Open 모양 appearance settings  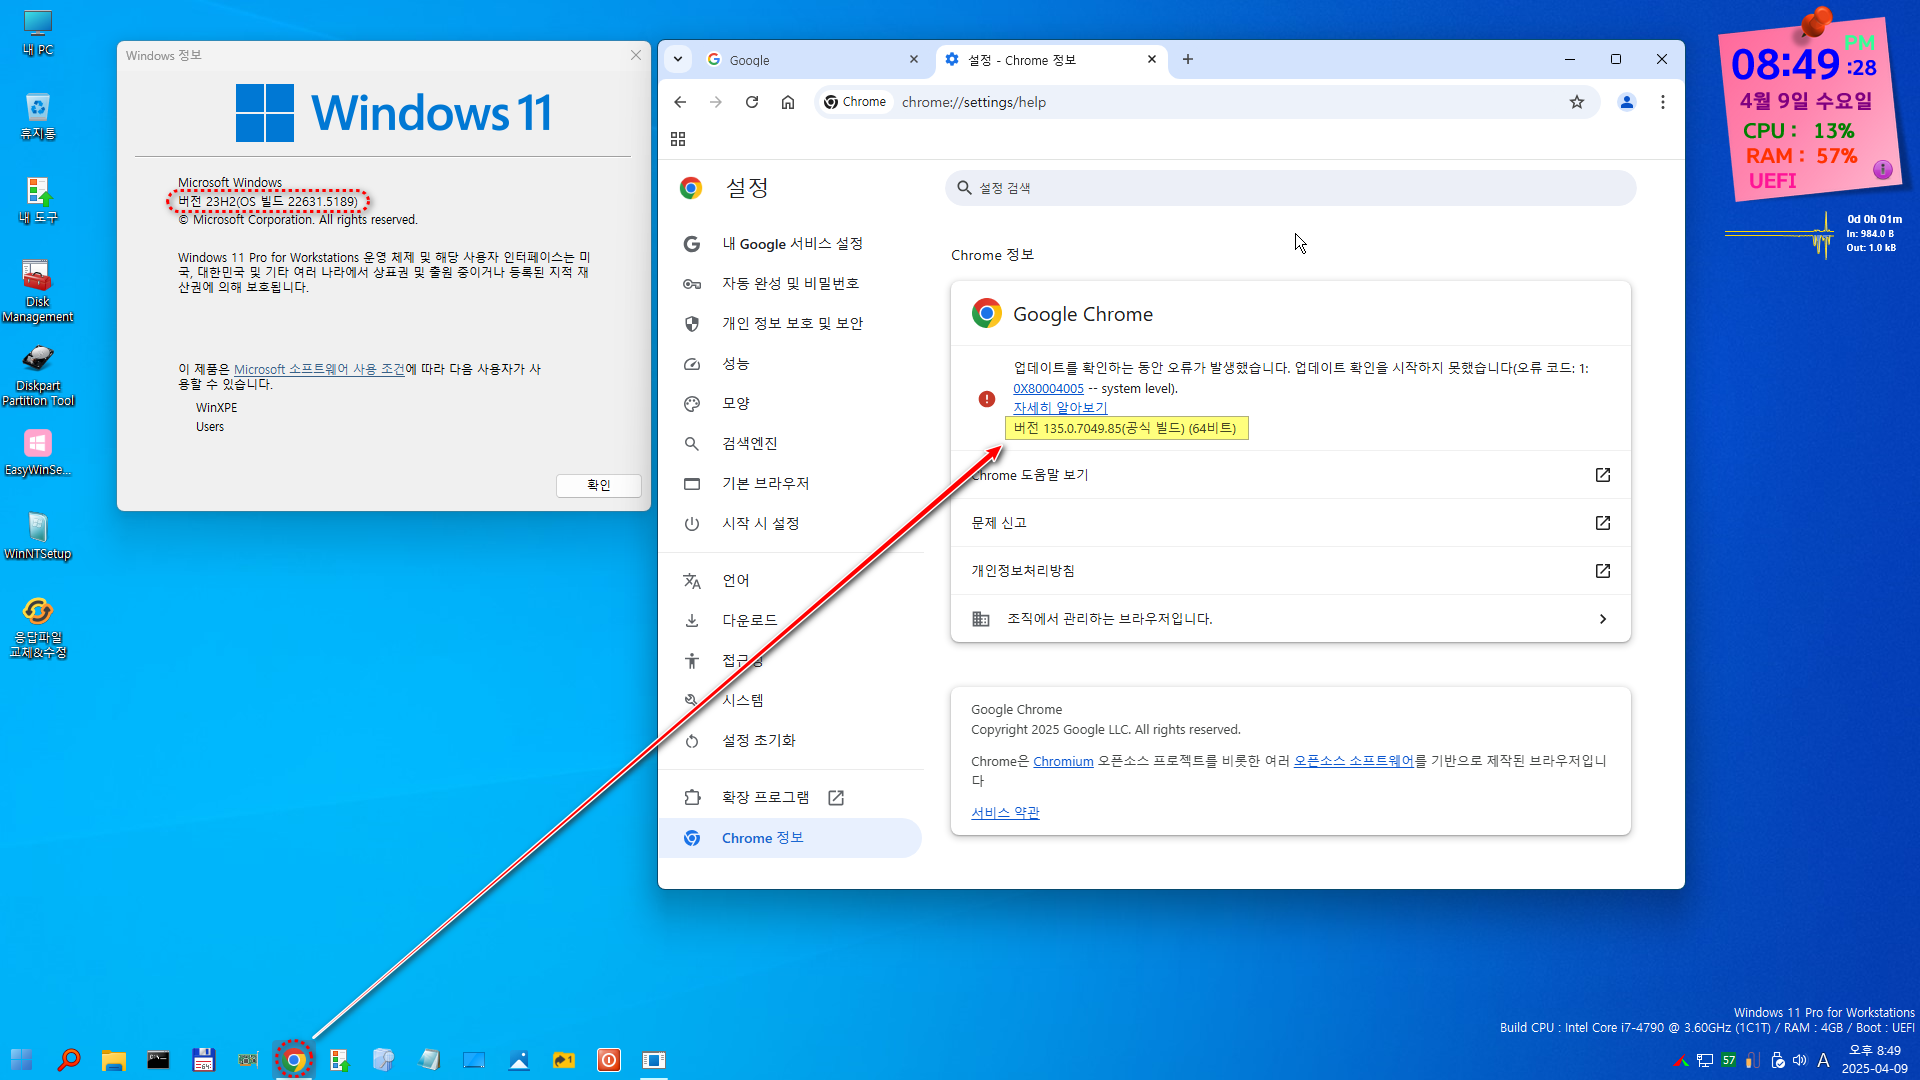(735, 404)
